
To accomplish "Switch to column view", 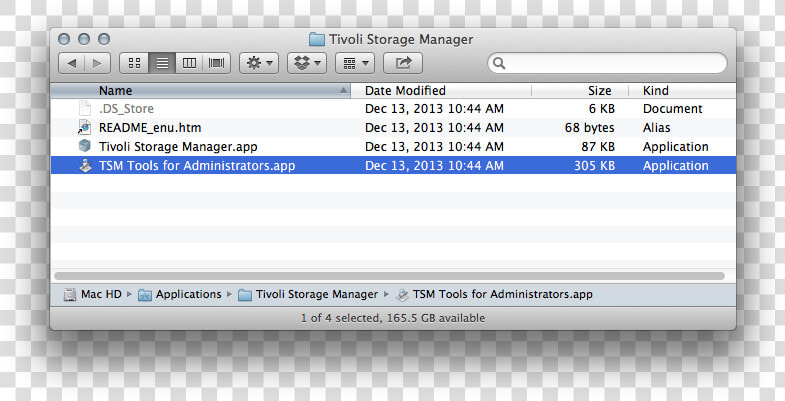I will 189,63.
